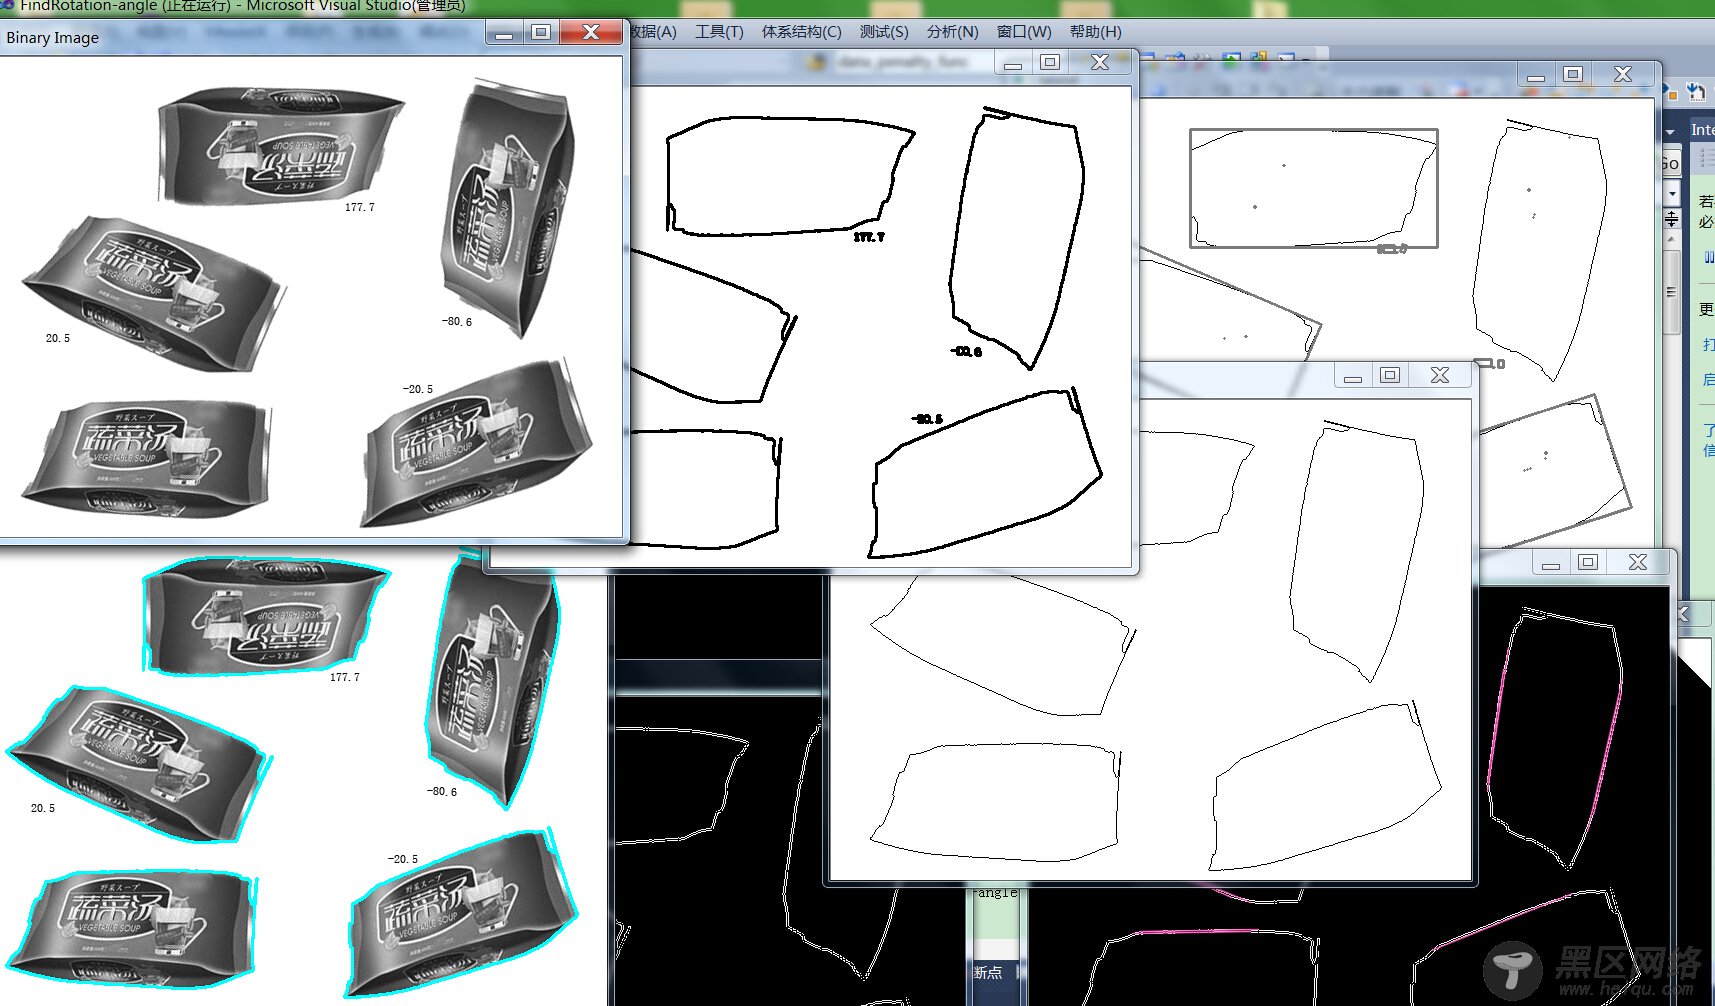This screenshot has height=1006, width=1715.
Task: Click the '-20.5' label in Binary Image
Action: (418, 389)
